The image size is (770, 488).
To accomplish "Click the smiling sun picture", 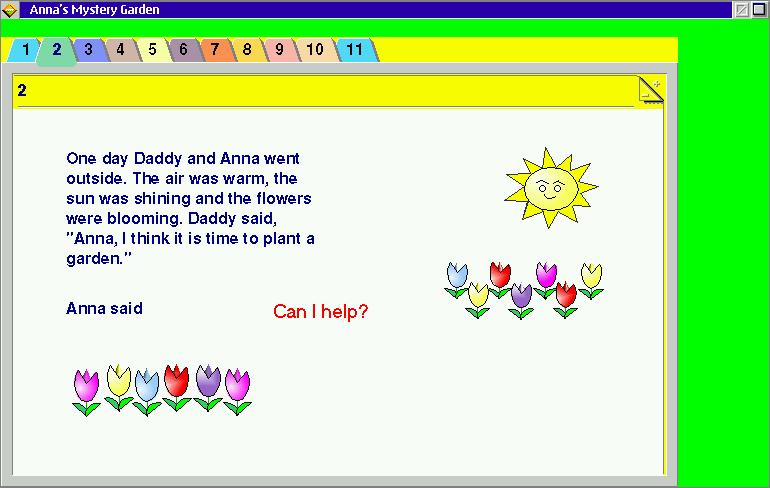I will (551, 188).
